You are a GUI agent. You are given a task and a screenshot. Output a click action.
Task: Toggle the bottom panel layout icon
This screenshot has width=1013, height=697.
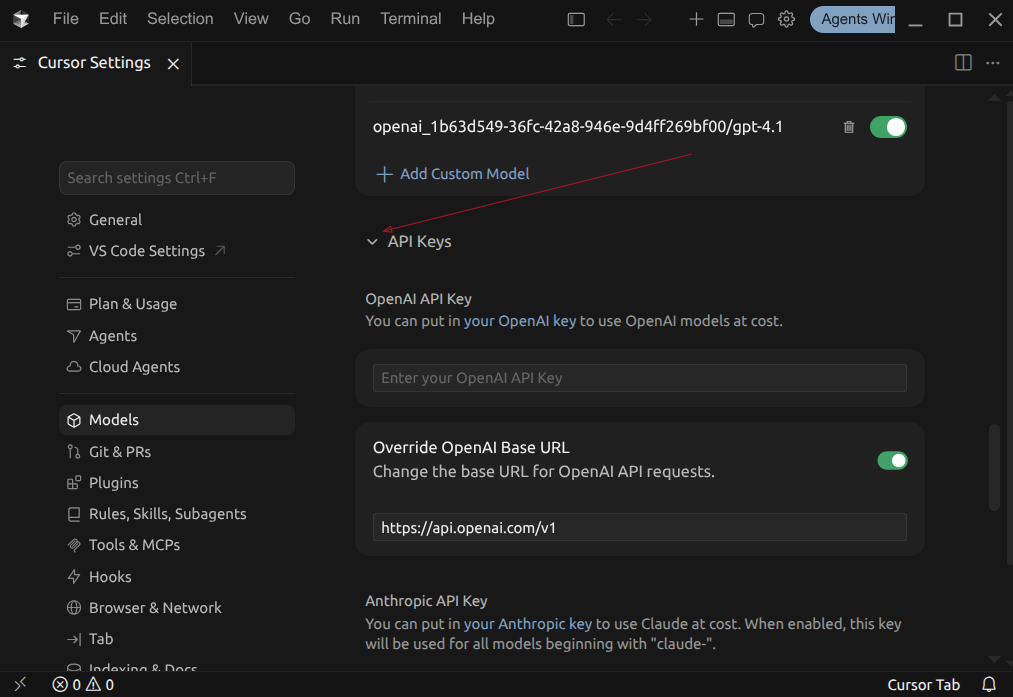click(726, 19)
